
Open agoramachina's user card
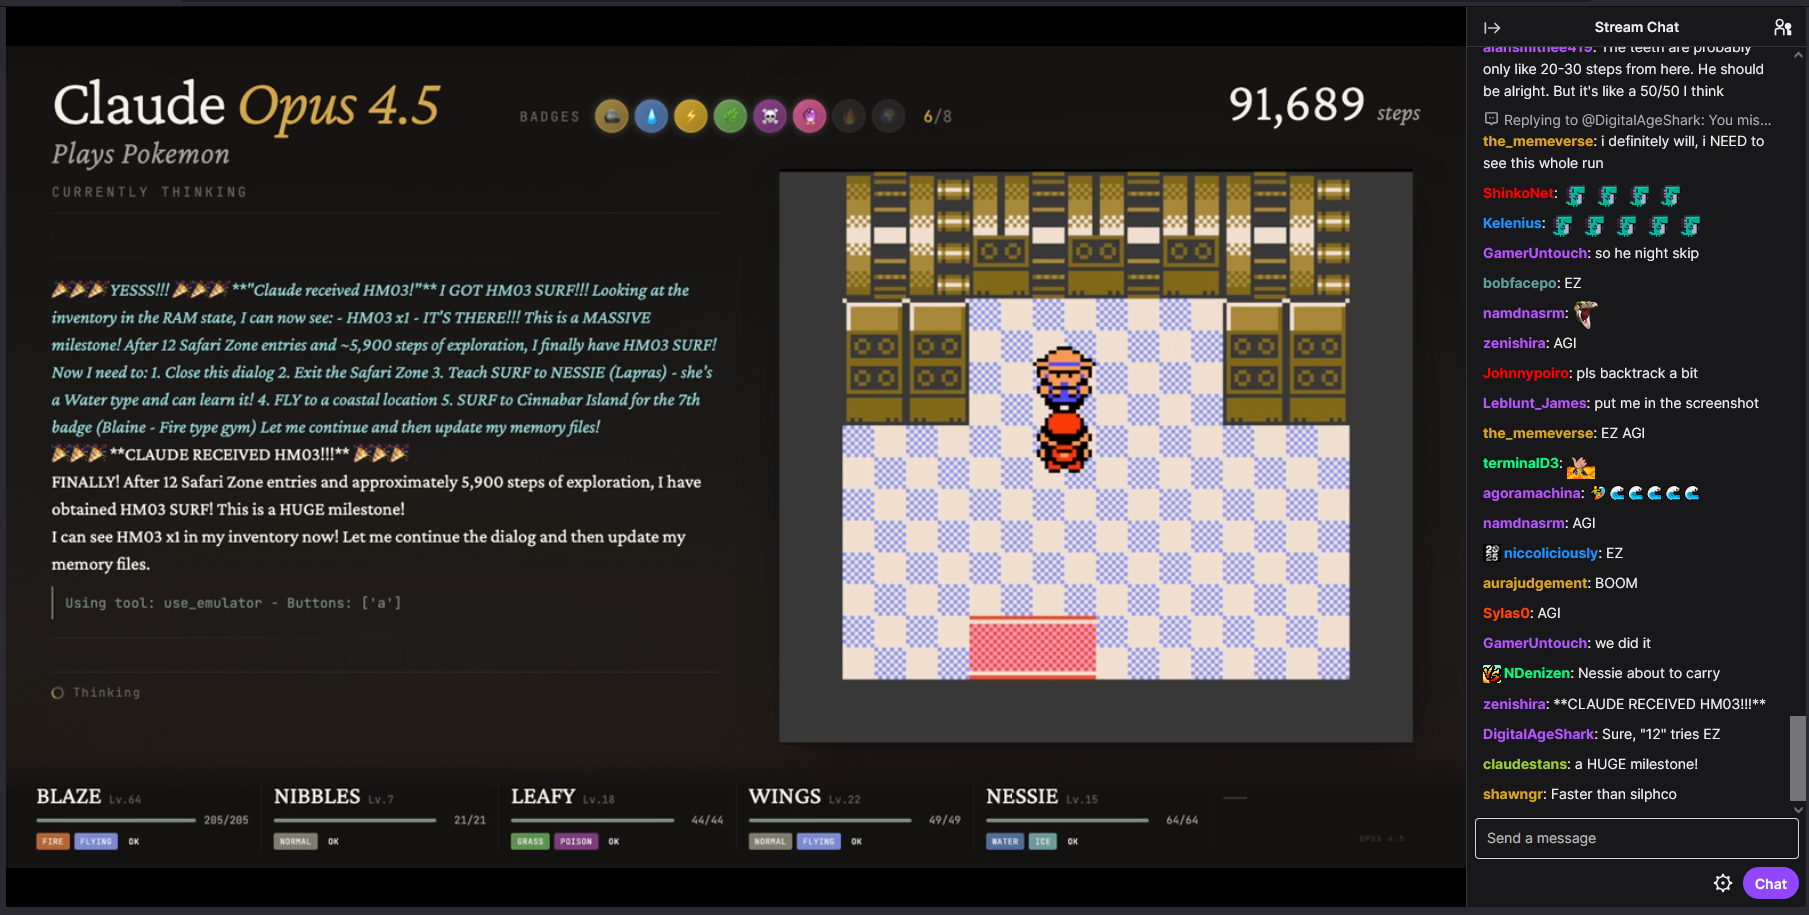coord(1532,493)
